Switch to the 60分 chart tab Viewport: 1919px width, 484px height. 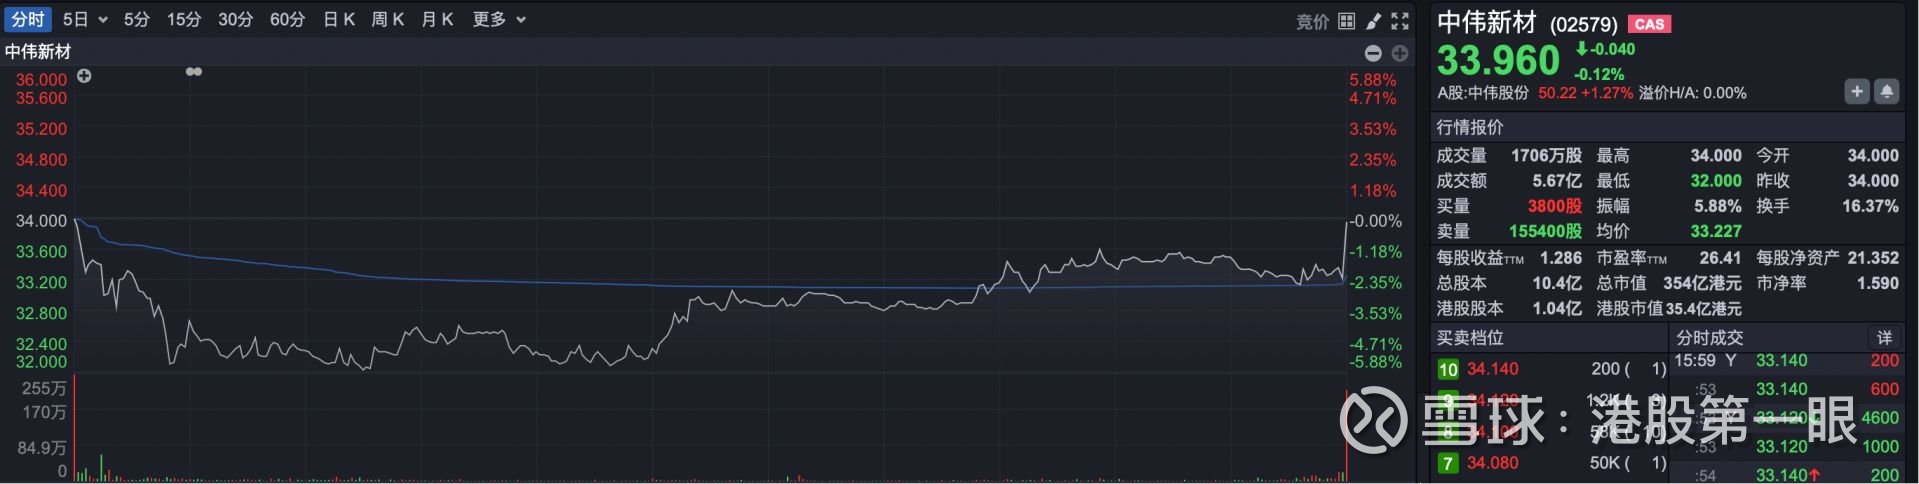pos(288,19)
